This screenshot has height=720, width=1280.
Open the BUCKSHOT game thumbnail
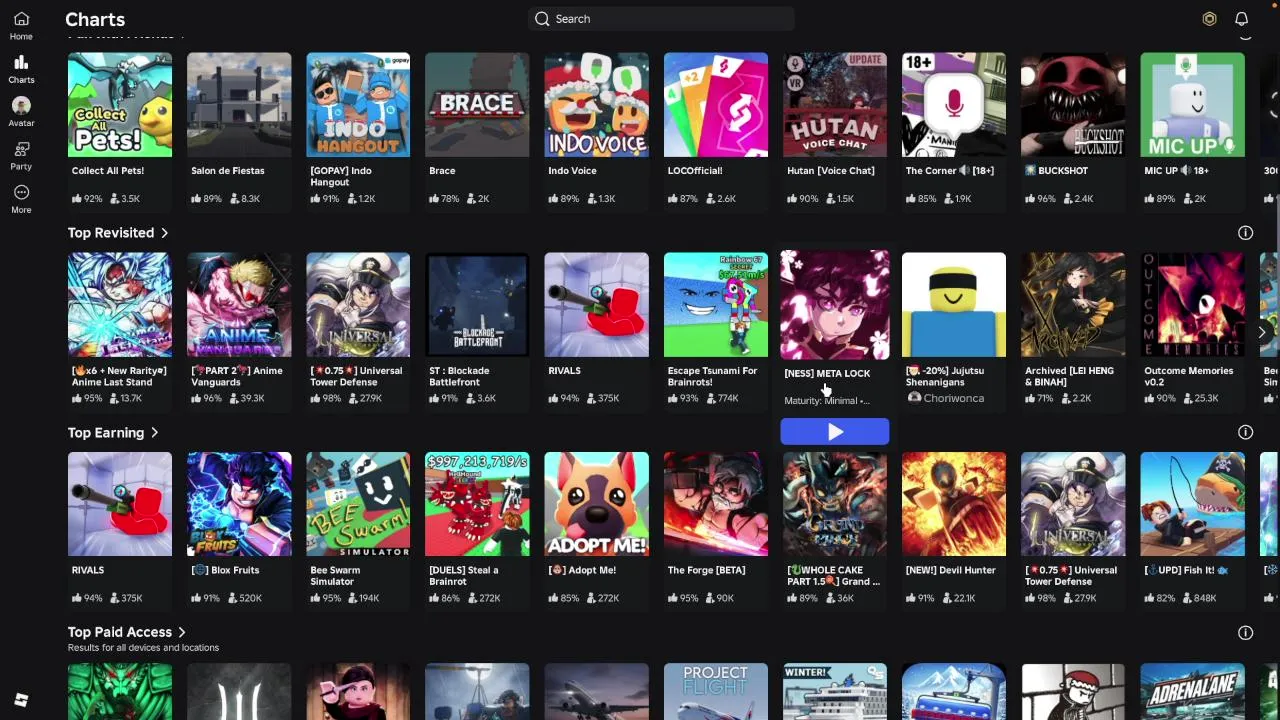point(1073,105)
